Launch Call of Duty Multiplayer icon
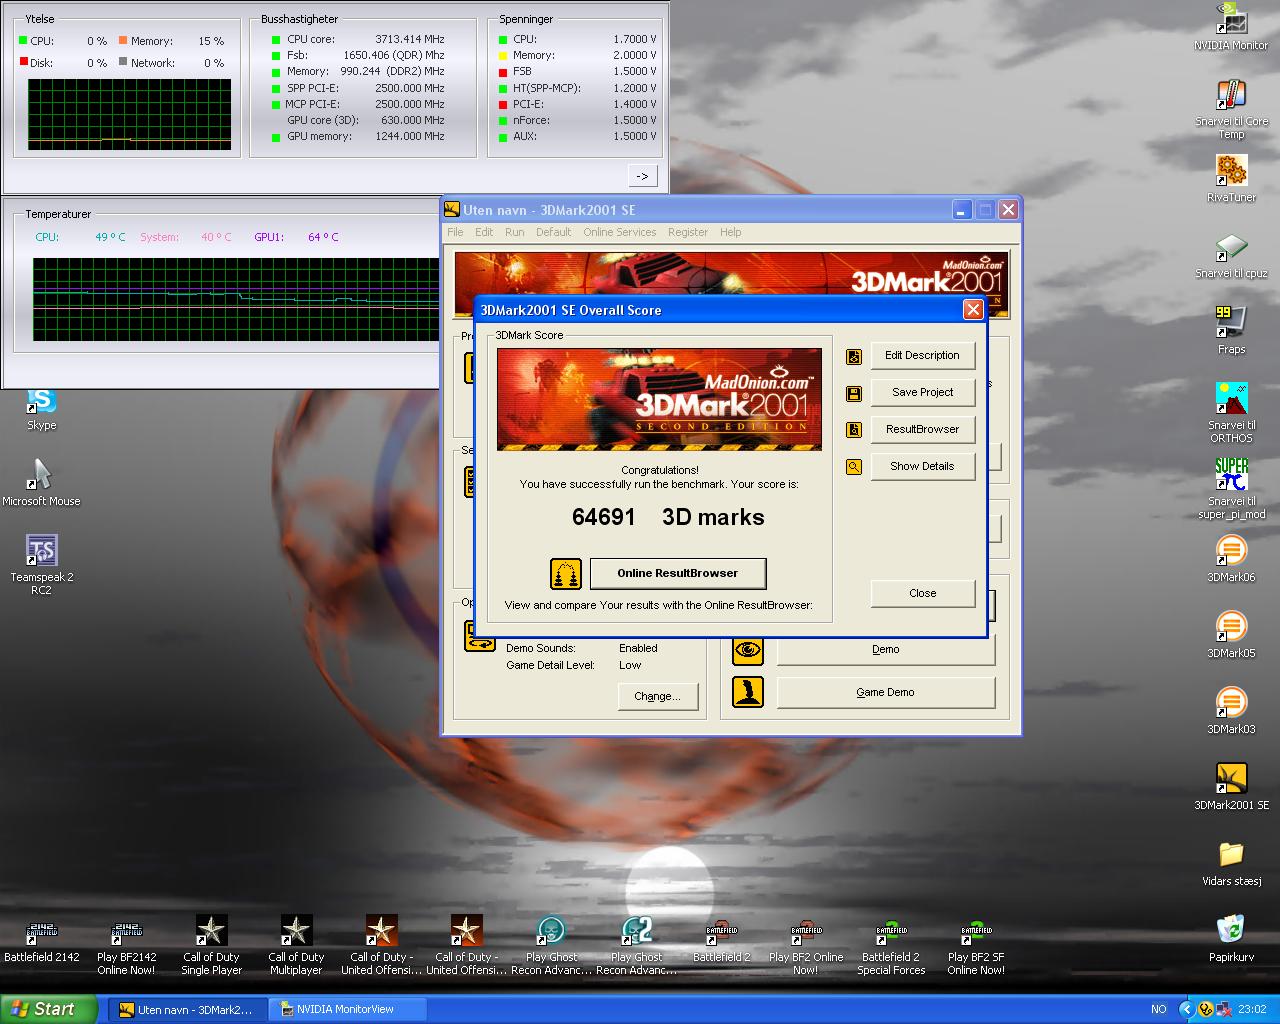The image size is (1280, 1024). (x=296, y=931)
